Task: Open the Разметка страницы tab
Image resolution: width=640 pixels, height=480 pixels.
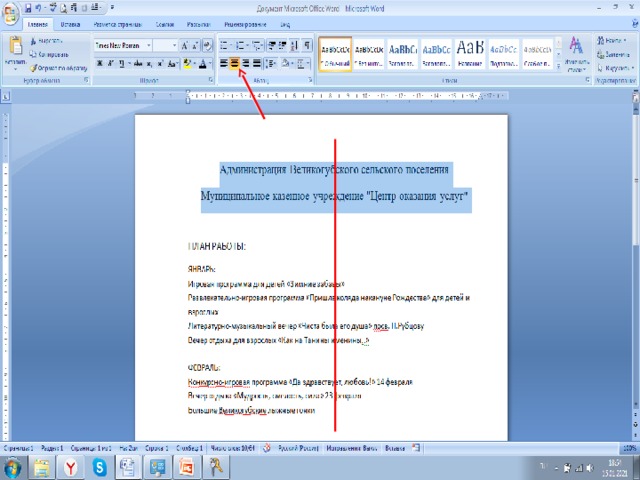Action: pos(117,22)
